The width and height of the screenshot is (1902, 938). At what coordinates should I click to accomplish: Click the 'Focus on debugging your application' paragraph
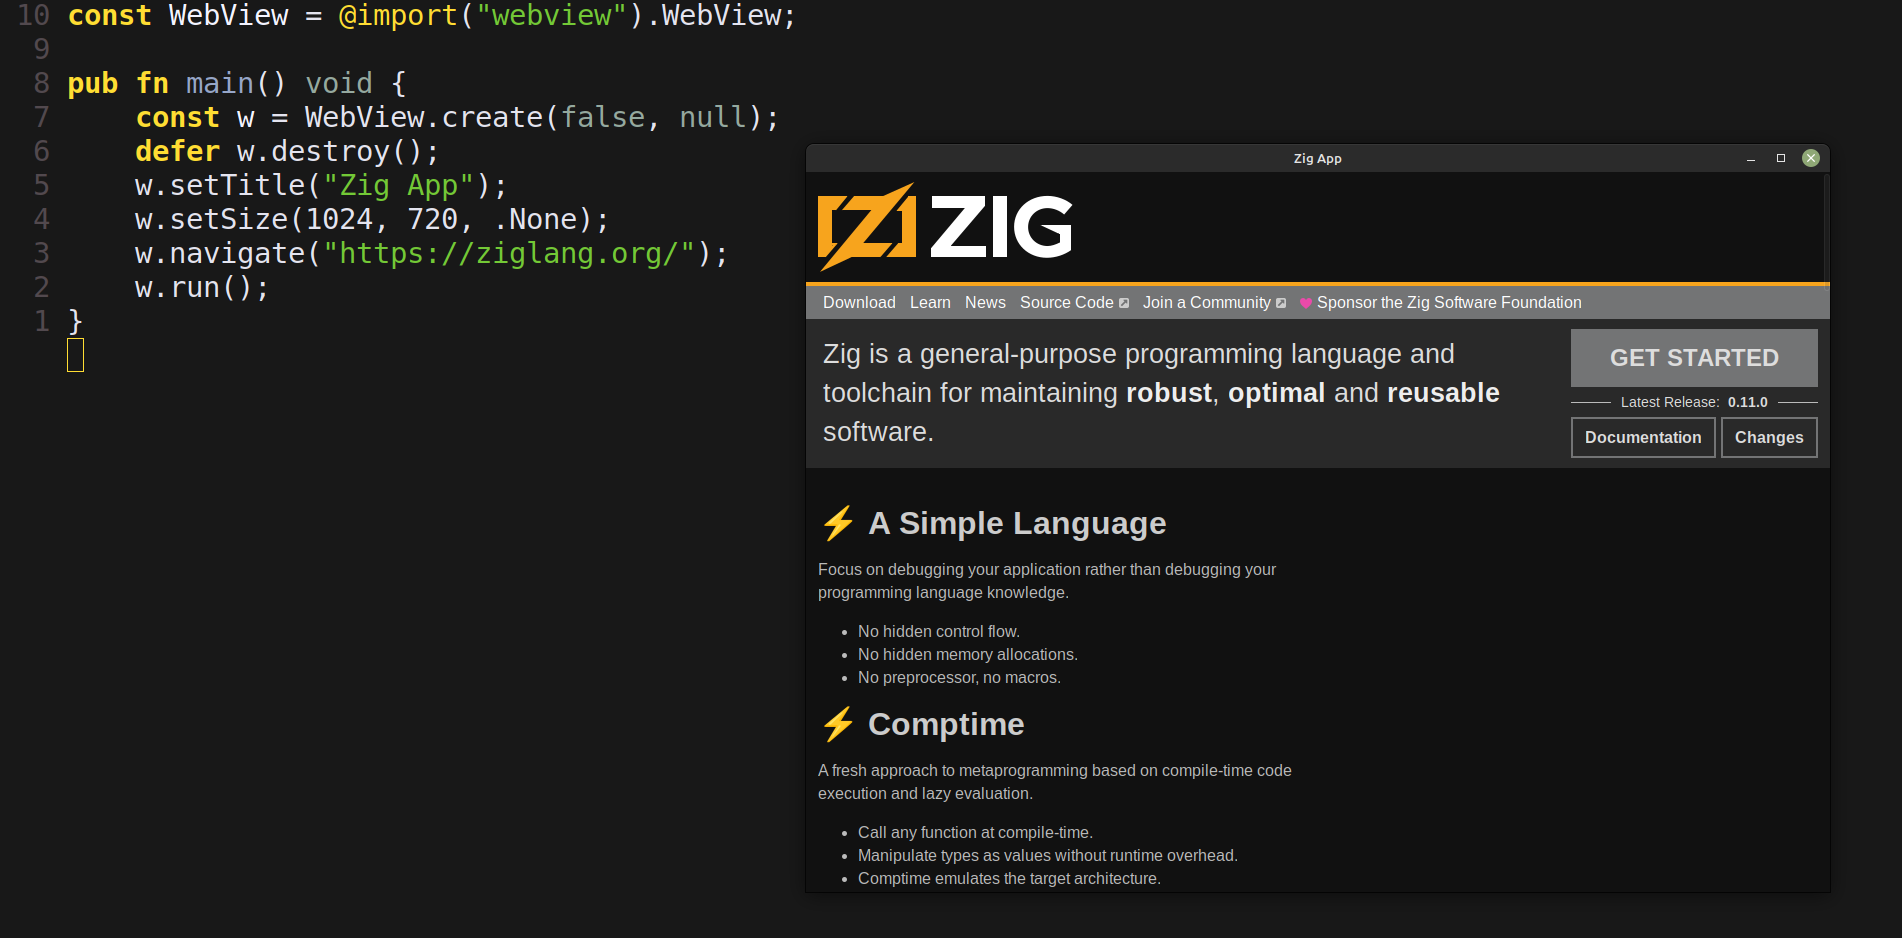tap(1047, 581)
